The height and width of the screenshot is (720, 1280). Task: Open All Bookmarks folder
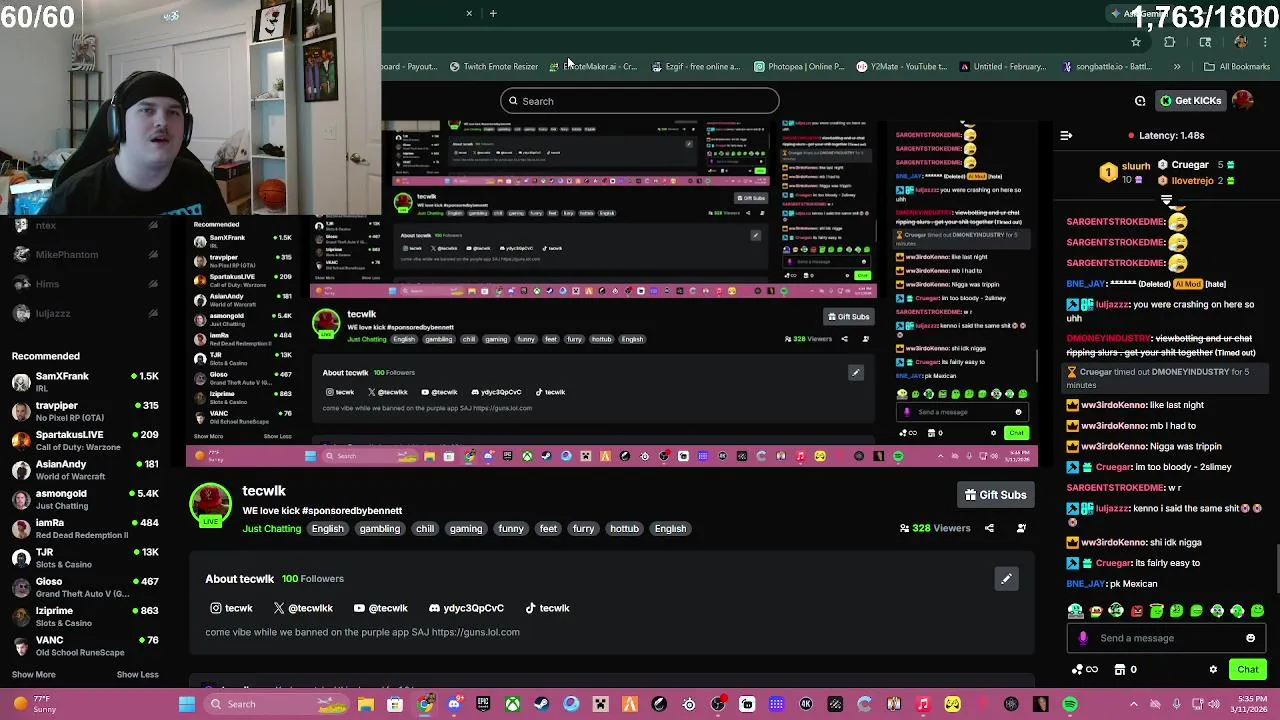(1237, 67)
